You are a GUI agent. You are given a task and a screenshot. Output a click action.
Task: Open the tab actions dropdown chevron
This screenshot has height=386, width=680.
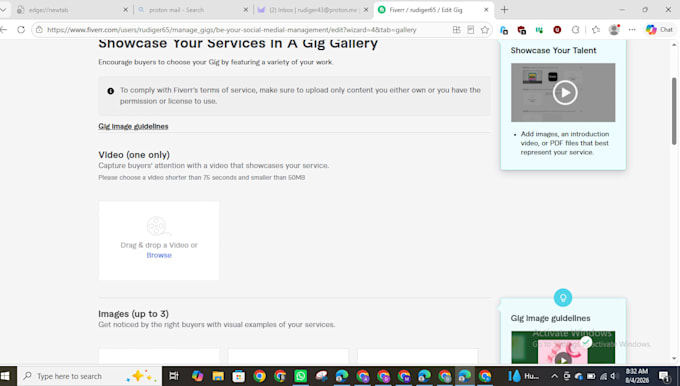pyautogui.click(x=4, y=10)
